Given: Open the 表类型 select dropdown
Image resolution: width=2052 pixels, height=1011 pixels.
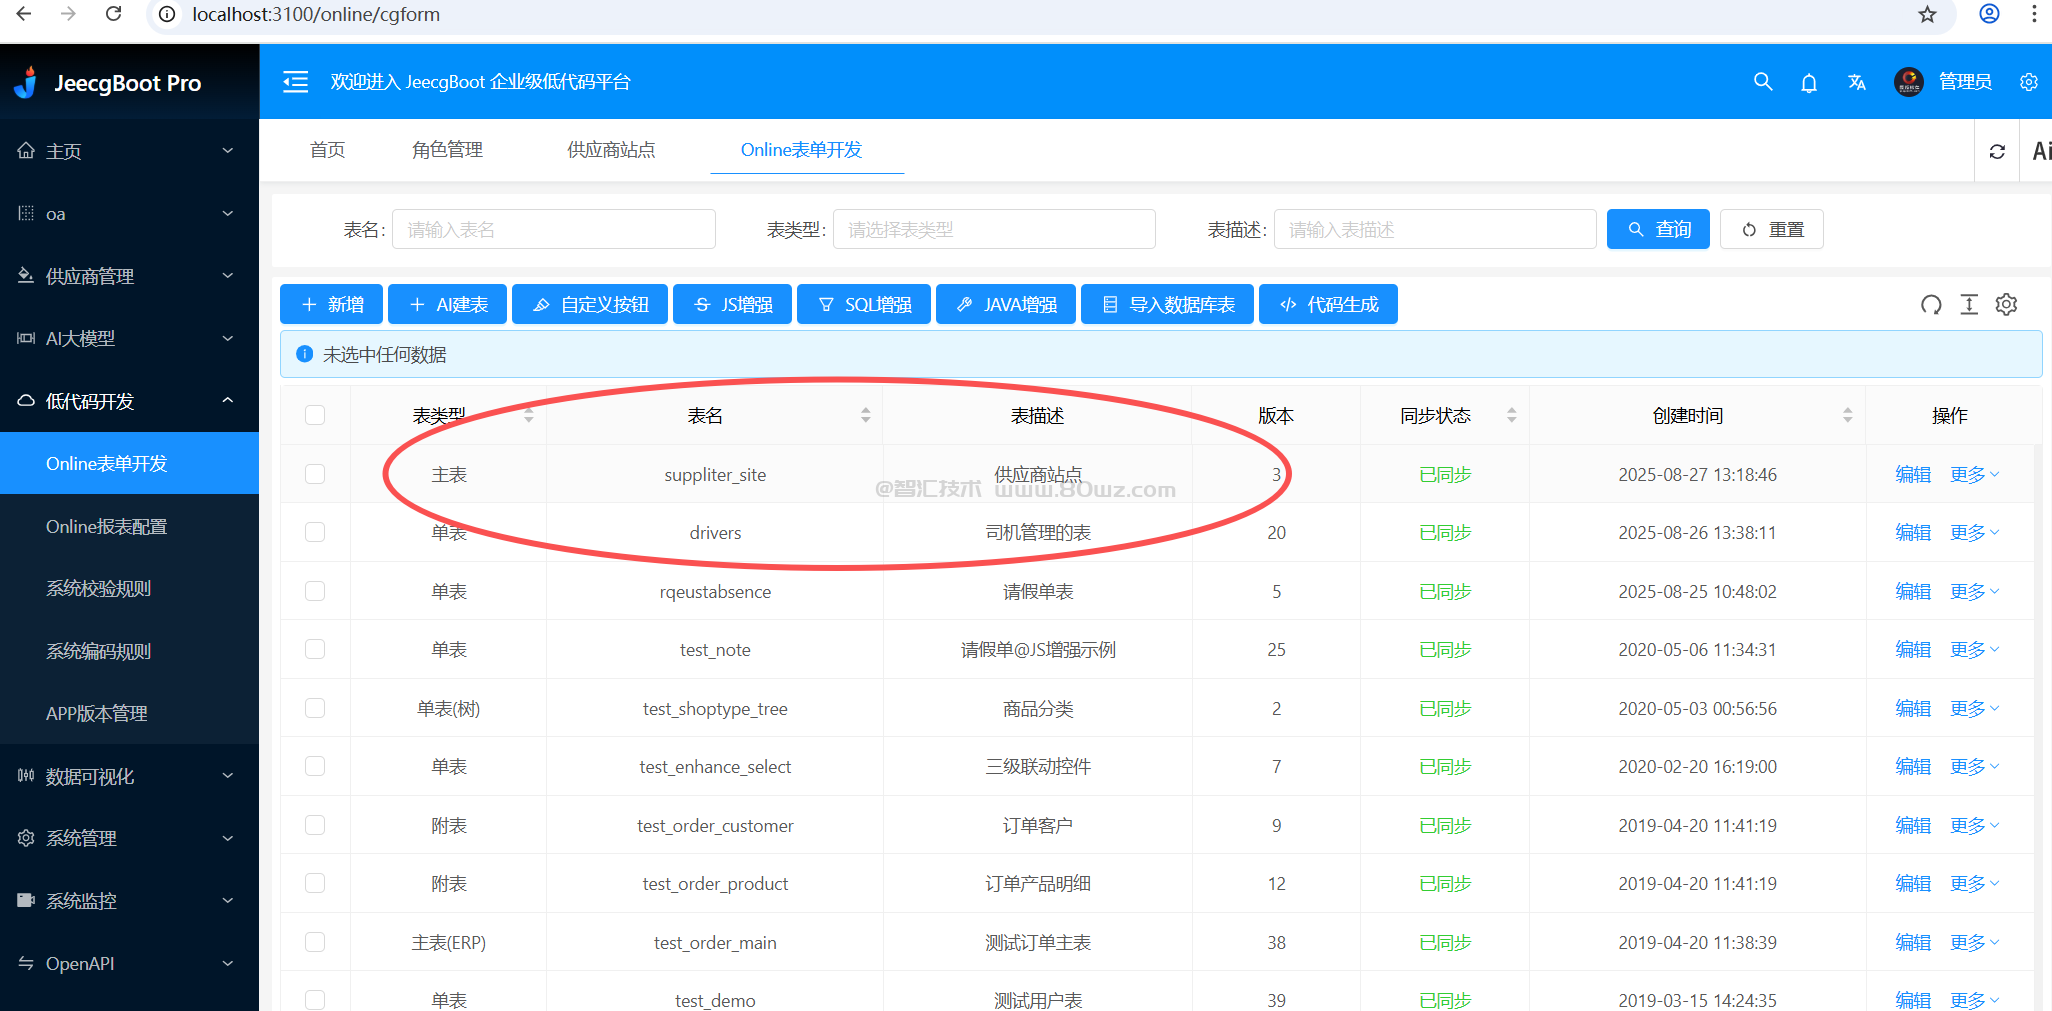Looking at the screenshot, I should pos(994,229).
